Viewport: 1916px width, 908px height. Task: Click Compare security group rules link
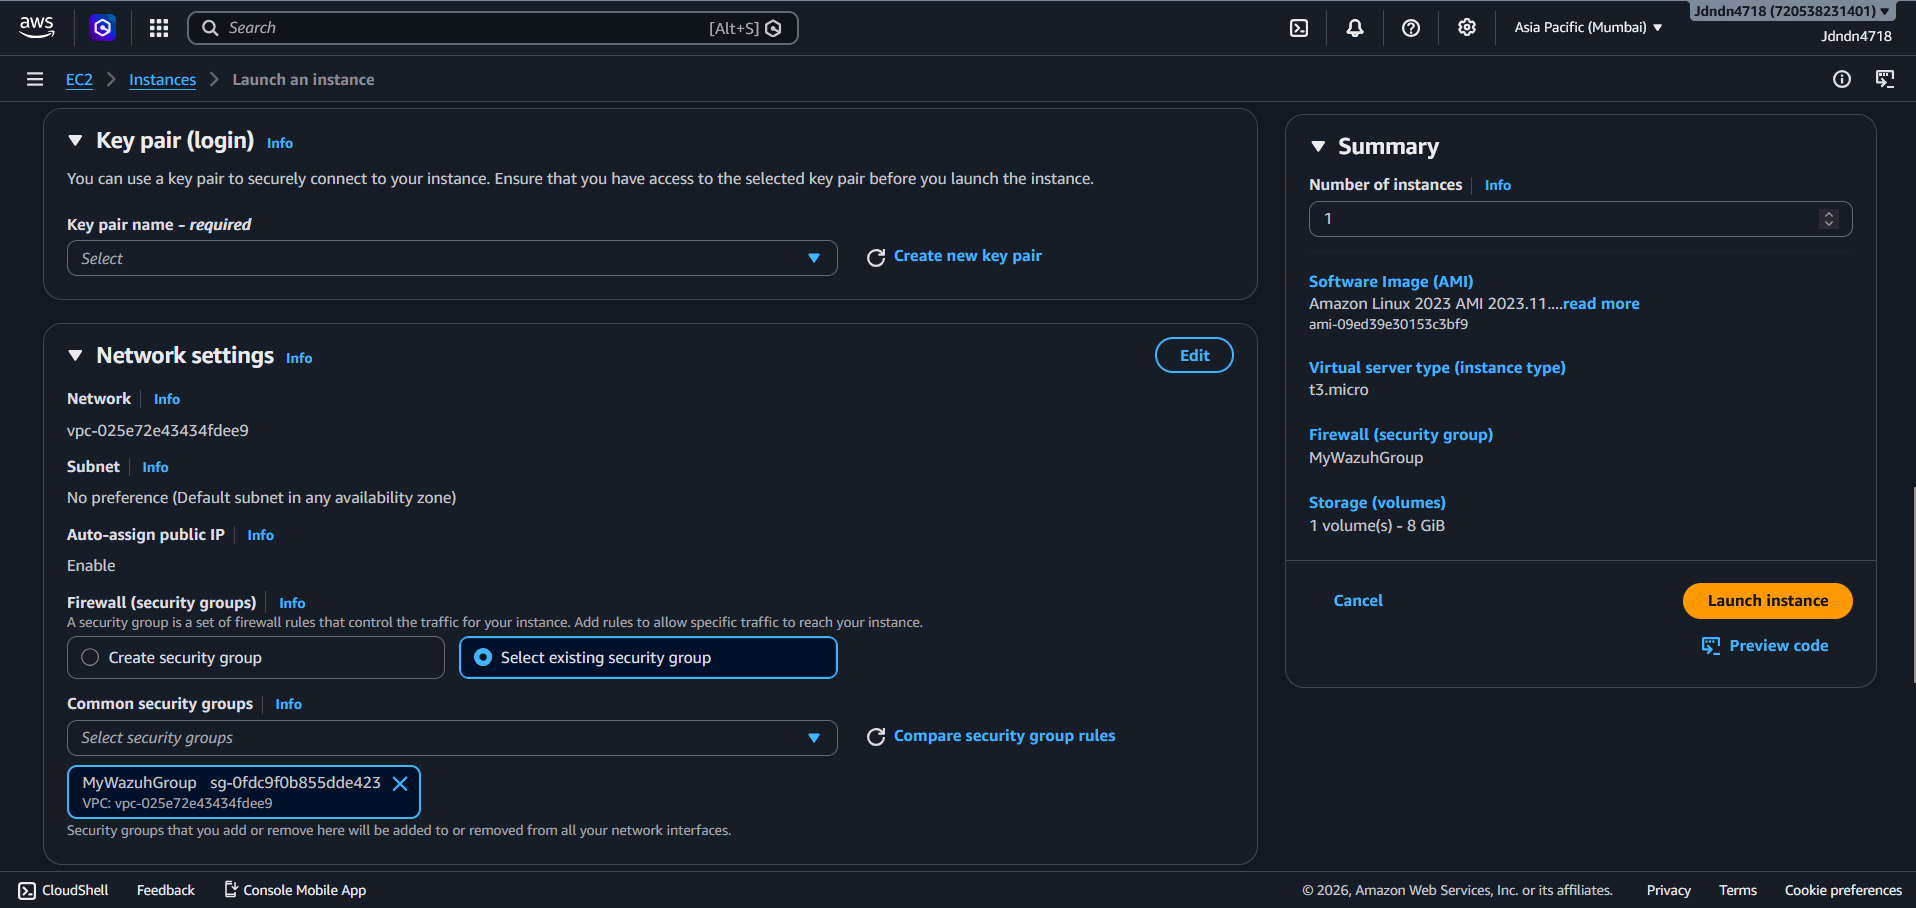(x=1004, y=736)
